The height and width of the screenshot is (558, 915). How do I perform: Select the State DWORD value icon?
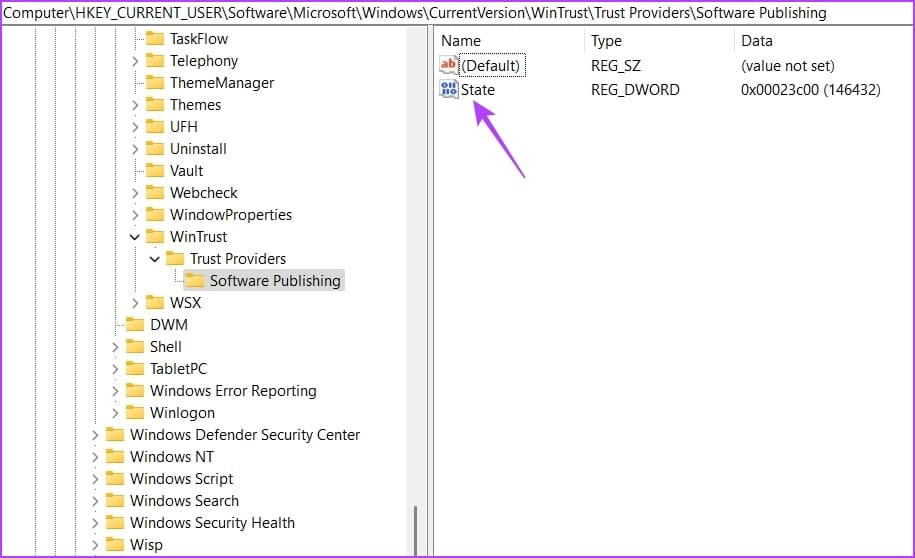[449, 89]
